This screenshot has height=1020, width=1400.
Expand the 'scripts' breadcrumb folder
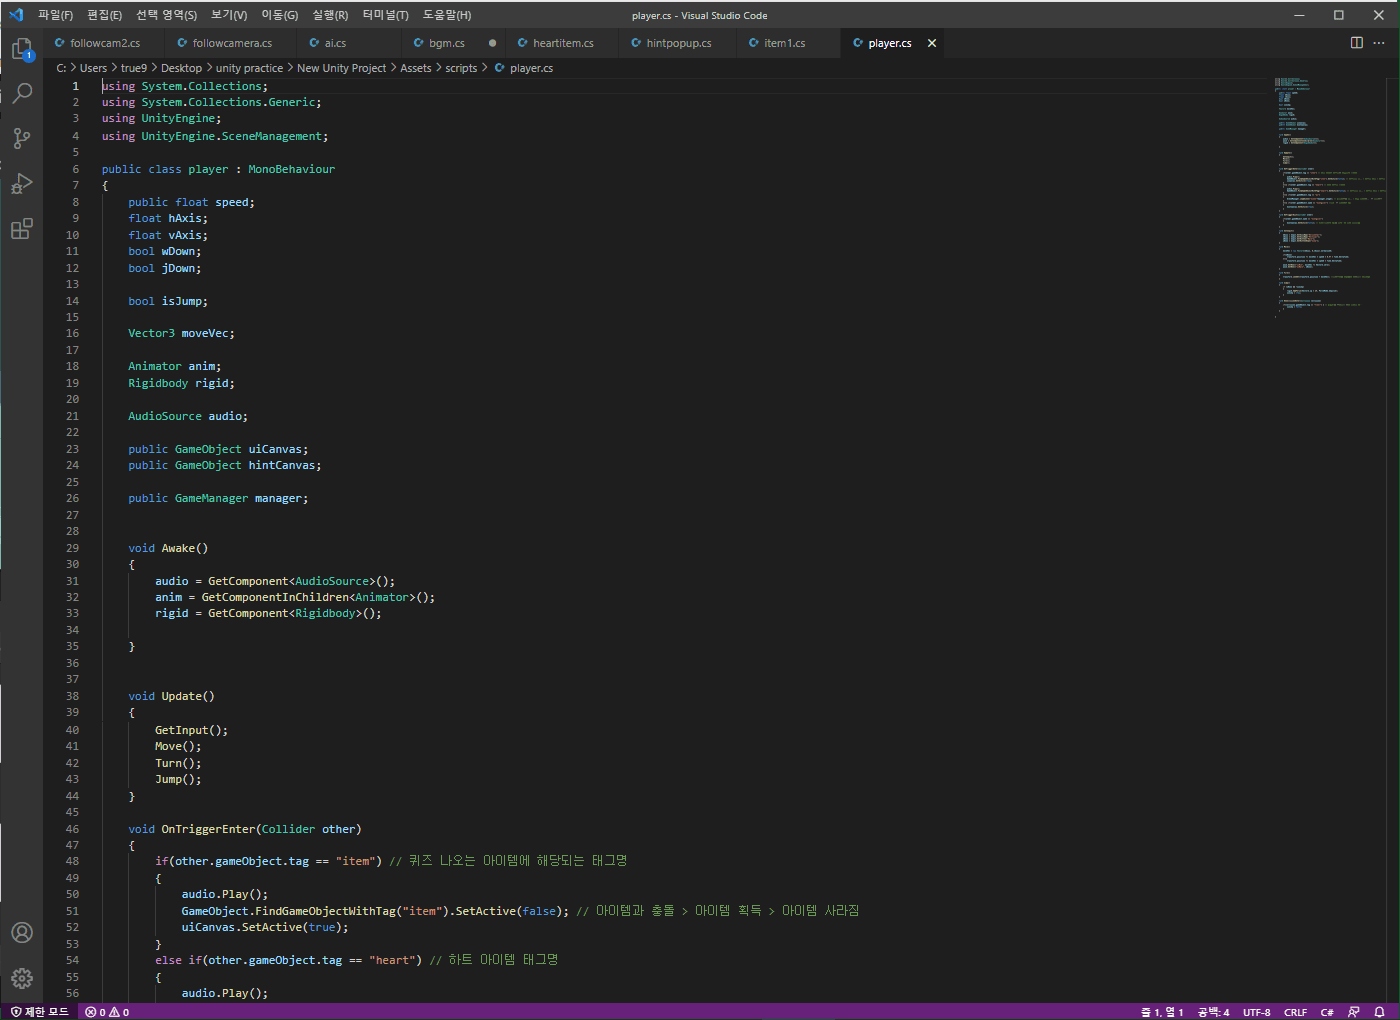(461, 68)
